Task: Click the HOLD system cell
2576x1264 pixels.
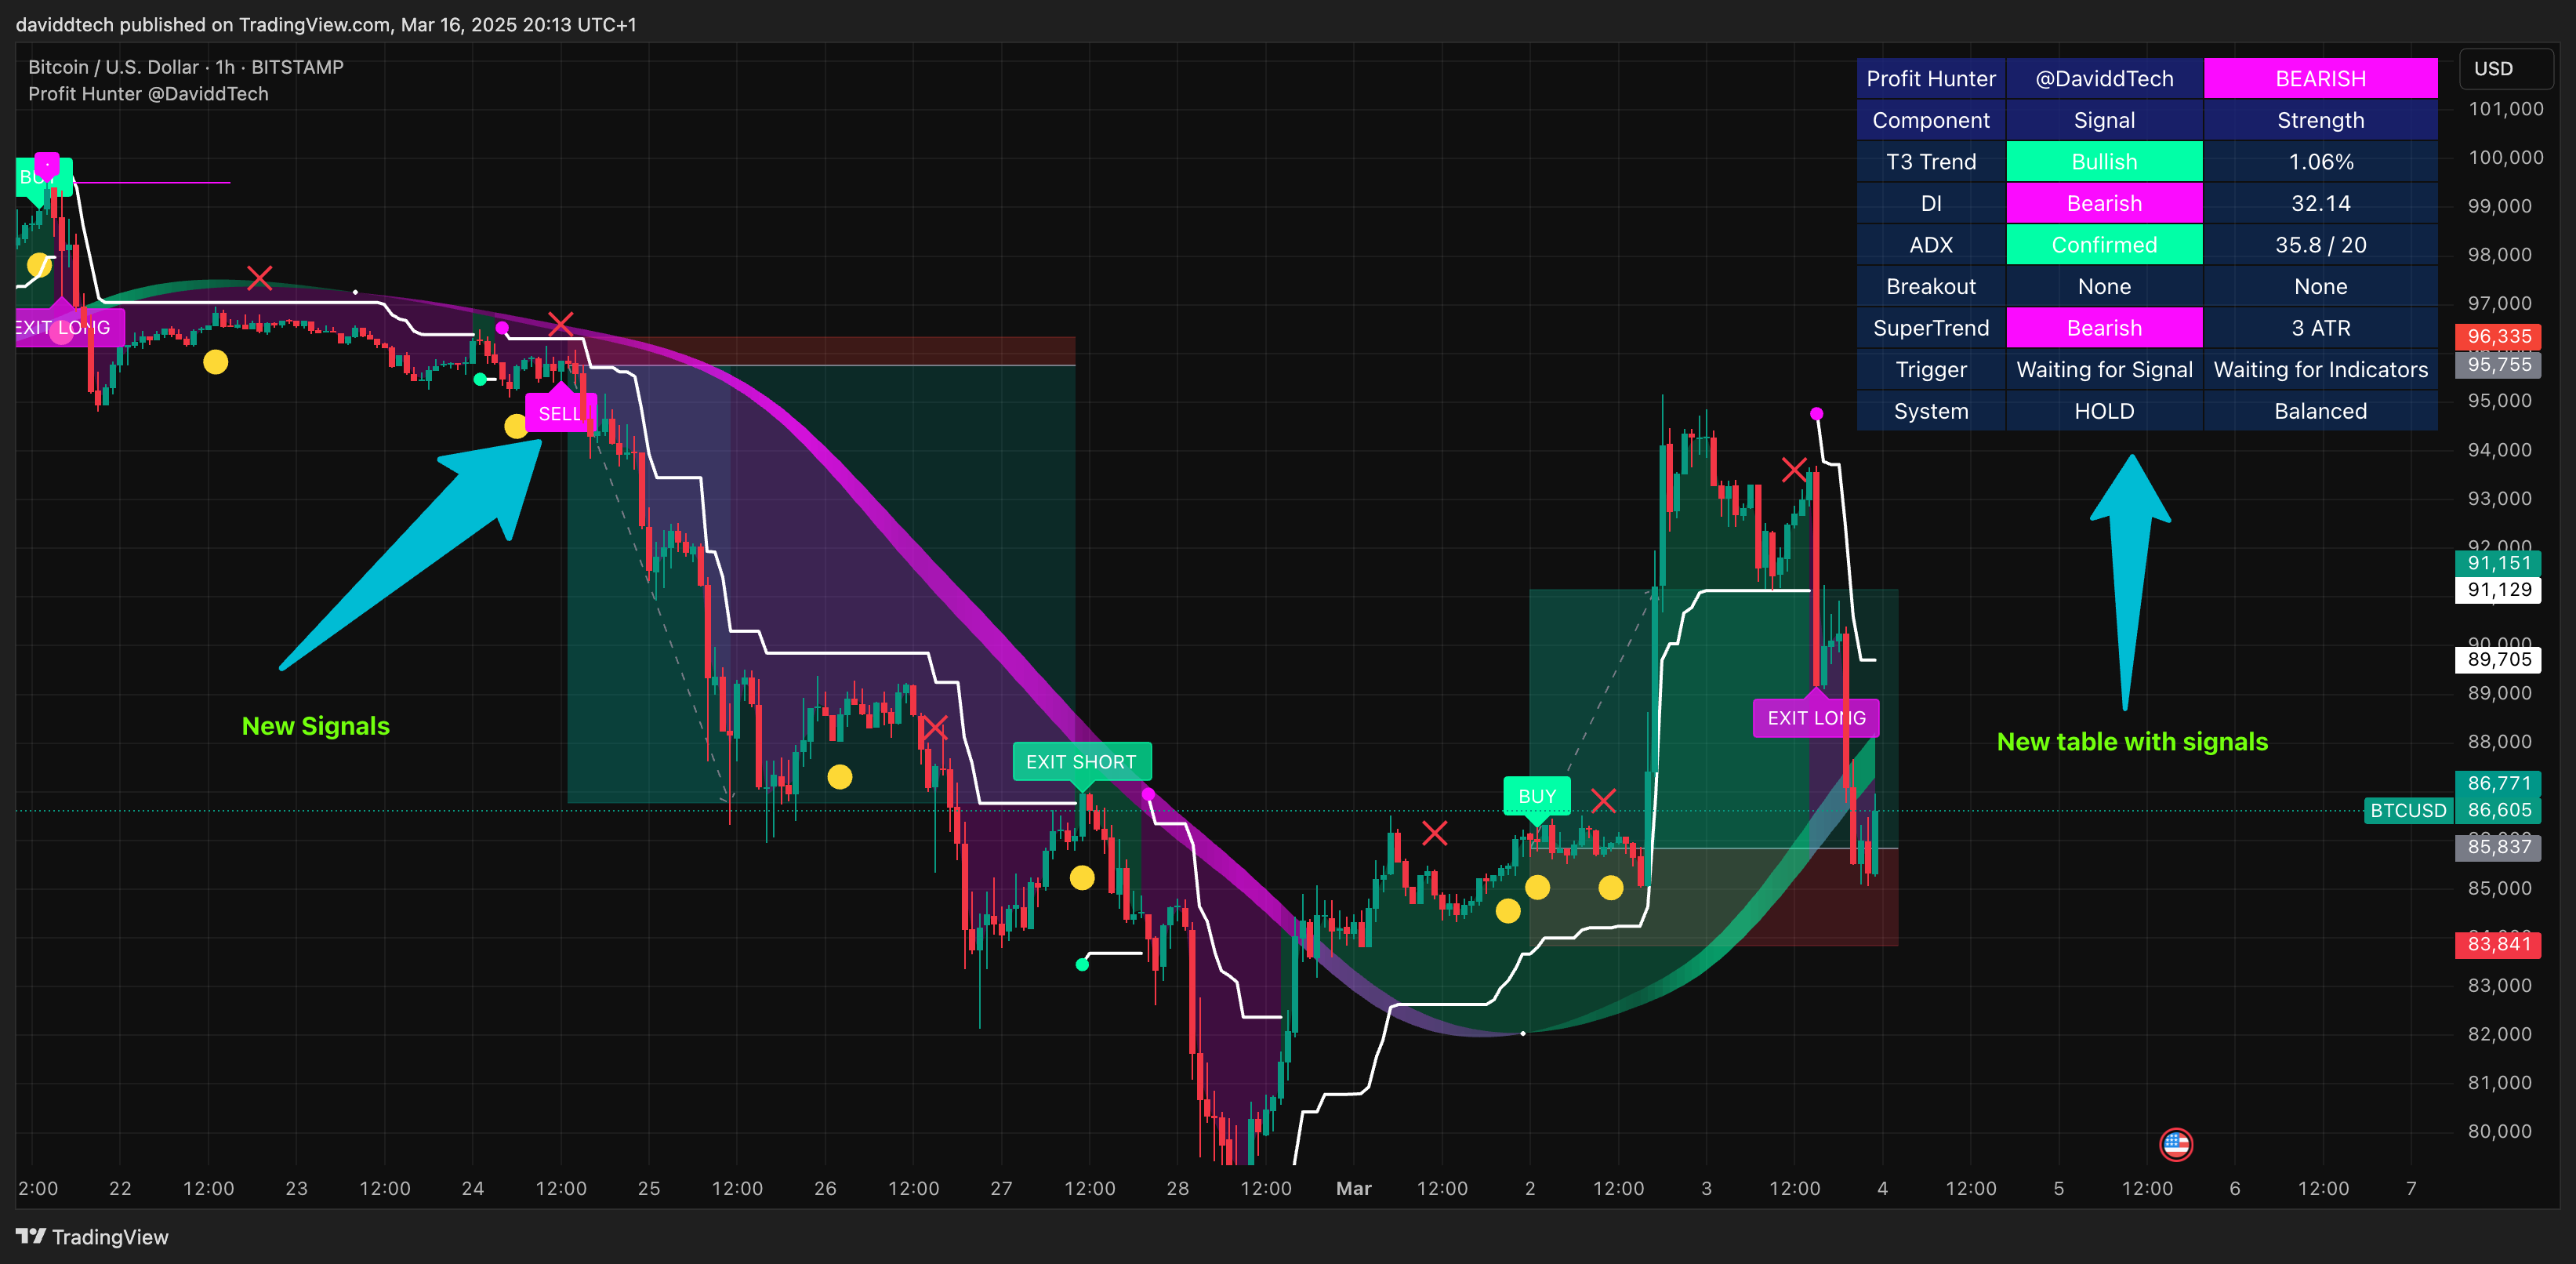Action: click(2104, 411)
